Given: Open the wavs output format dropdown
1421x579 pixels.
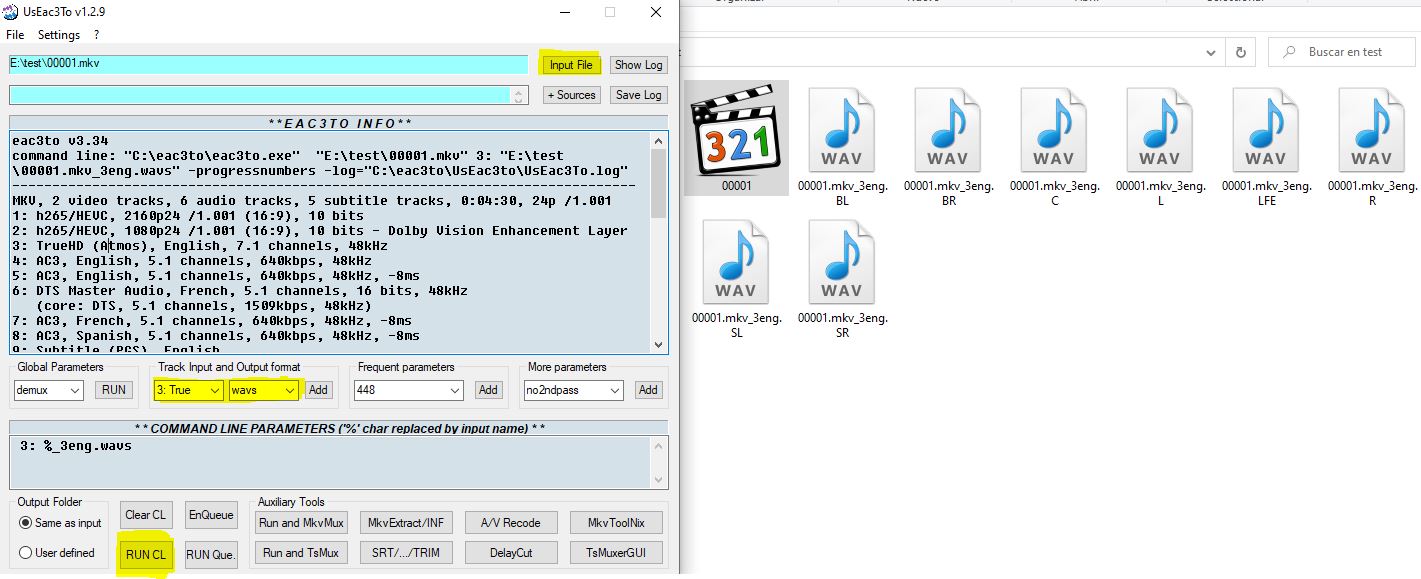Looking at the screenshot, I should click(264, 390).
